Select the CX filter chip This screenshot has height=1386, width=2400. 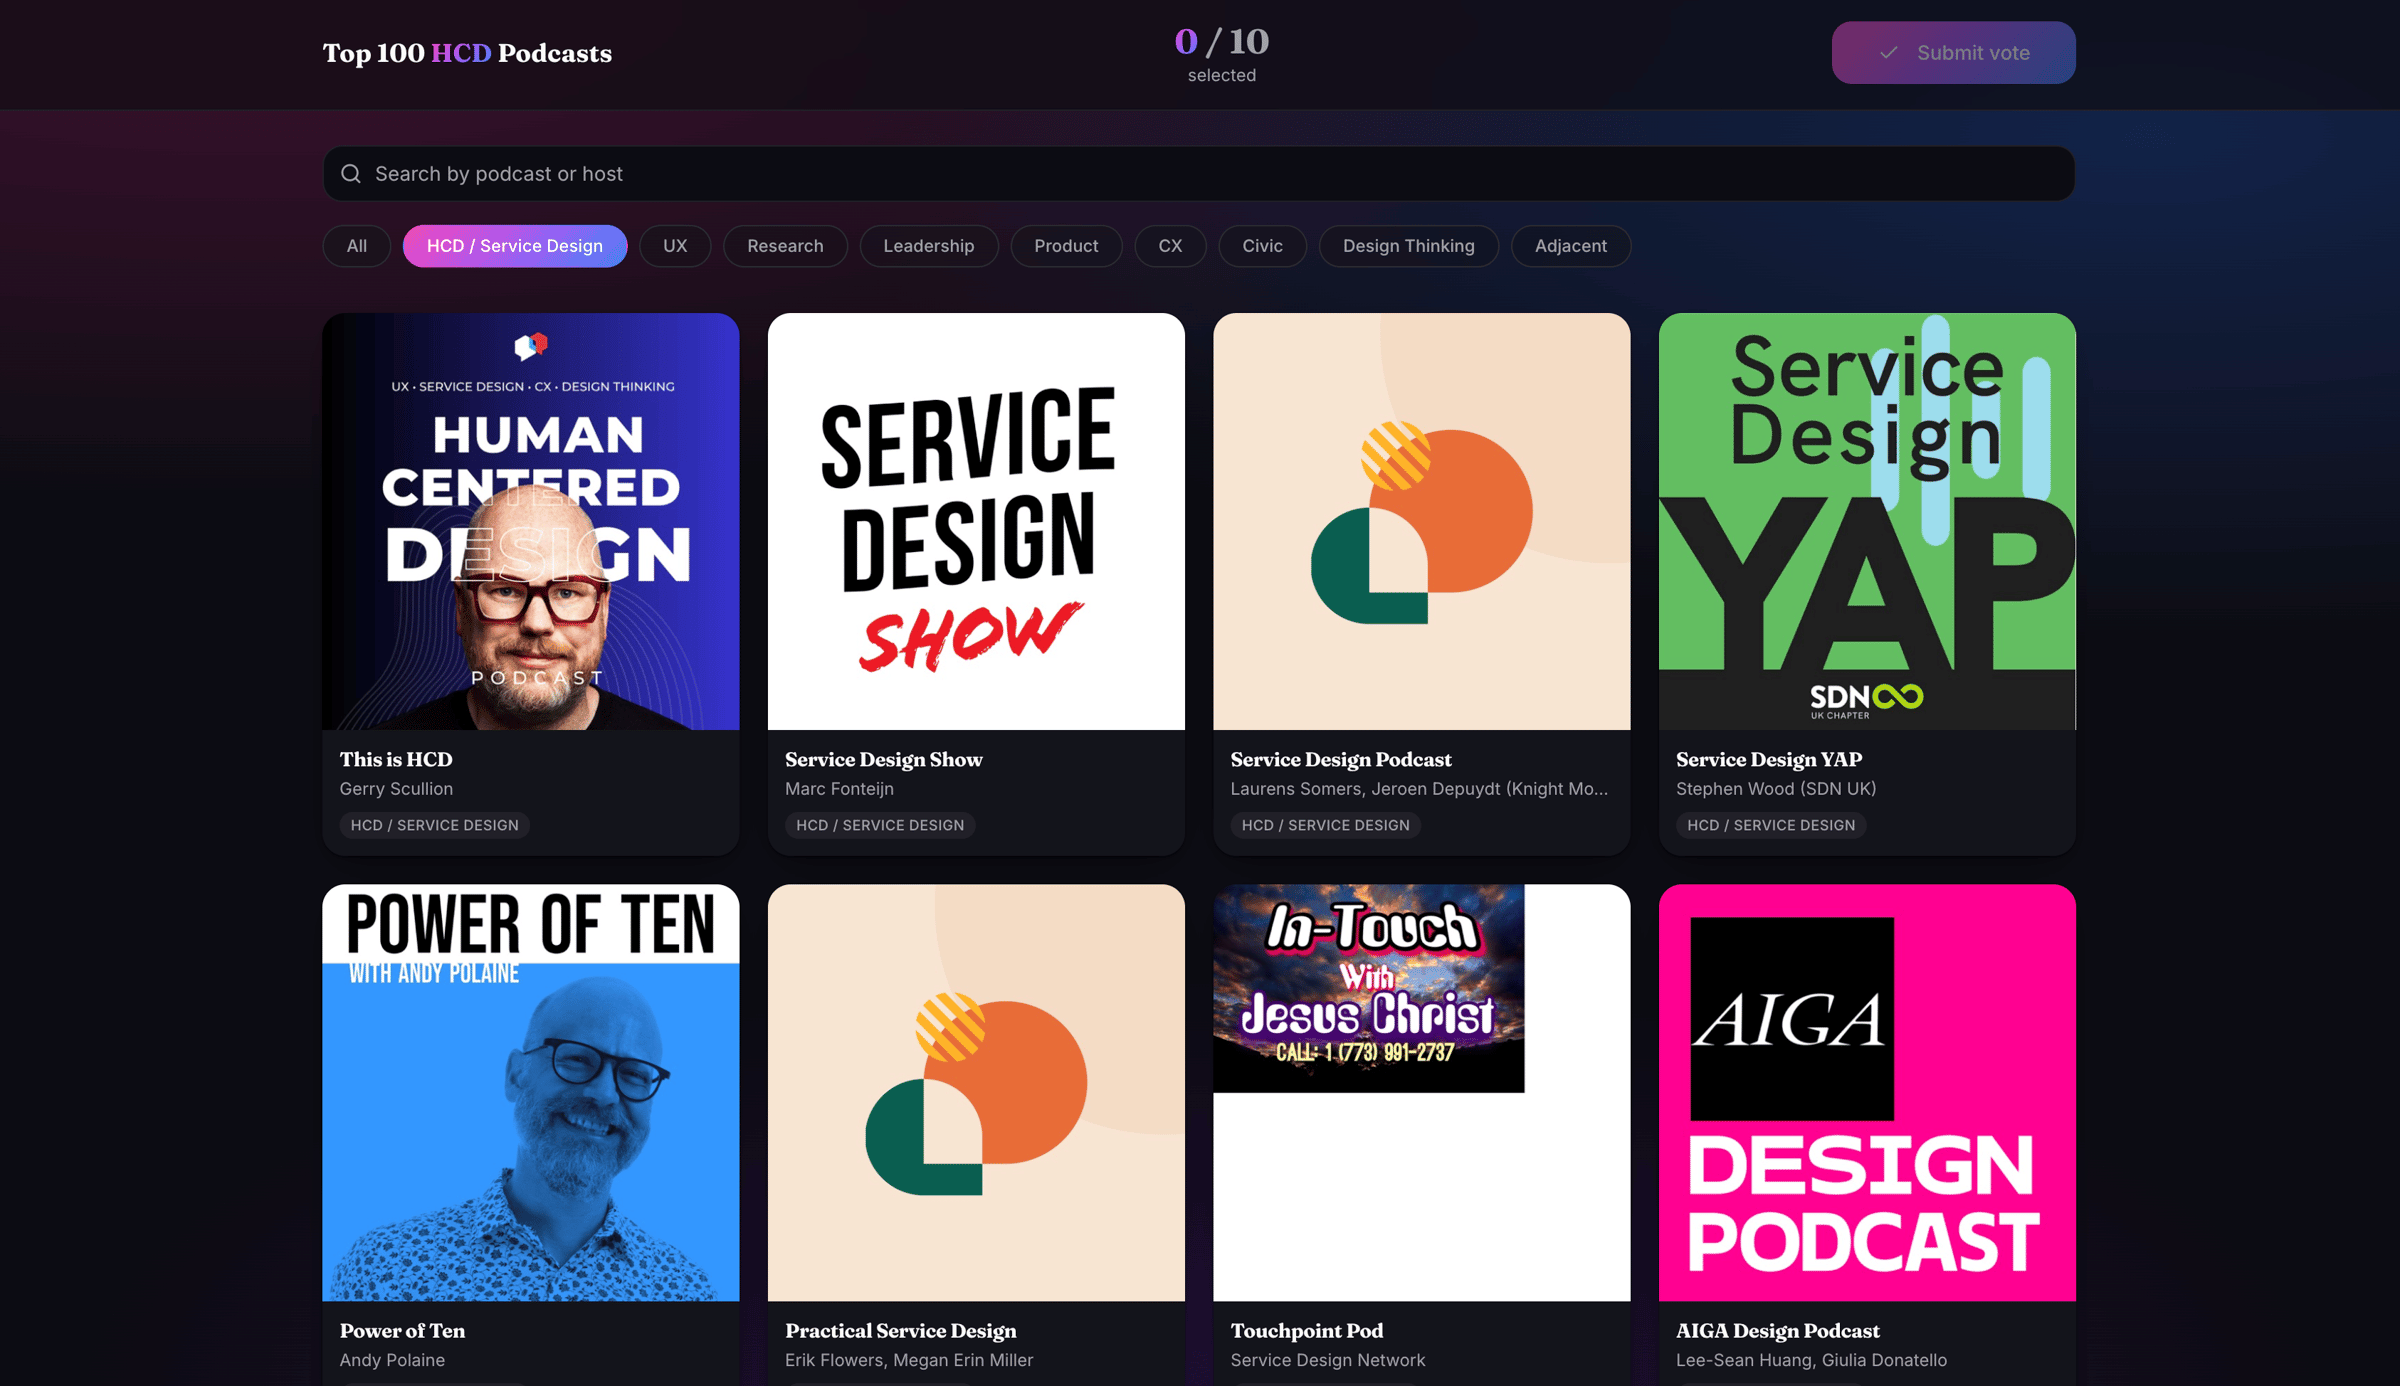pos(1170,246)
